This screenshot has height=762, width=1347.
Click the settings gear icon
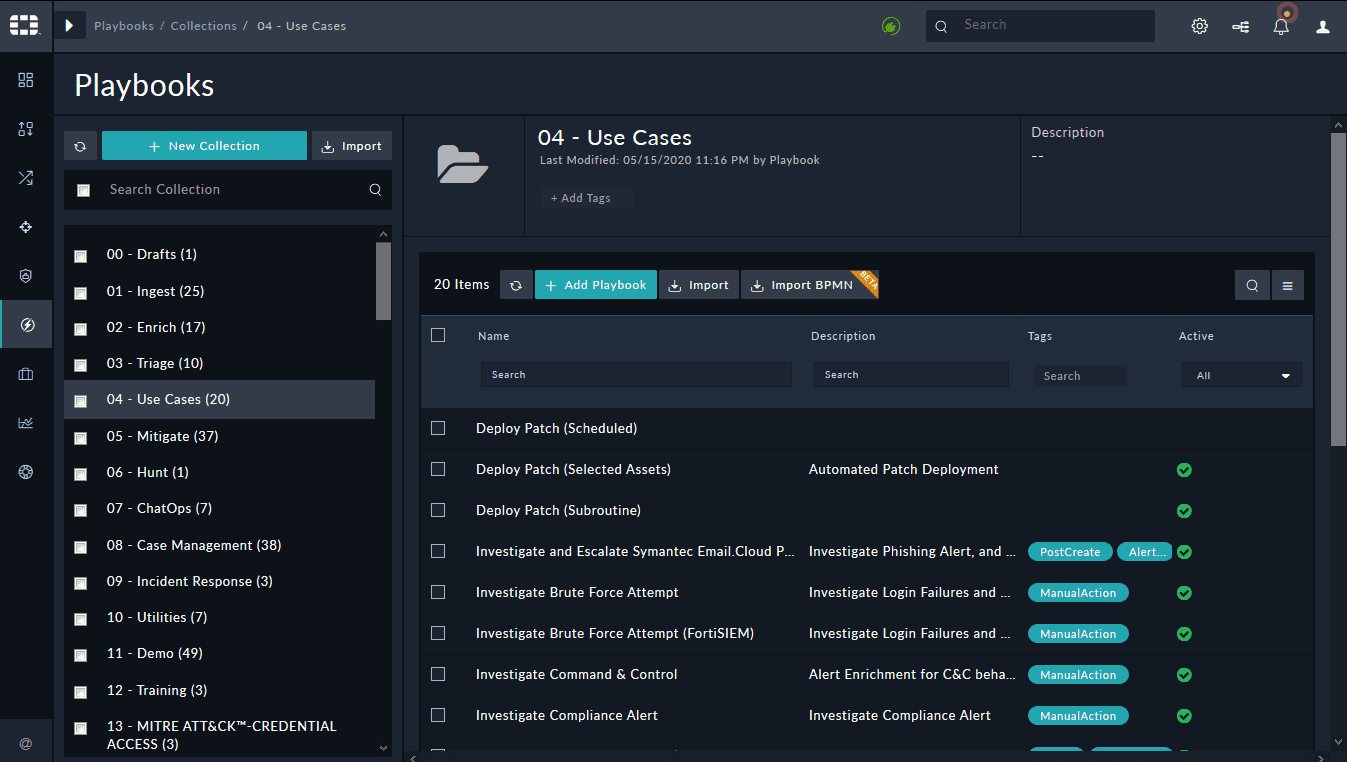tap(1200, 27)
